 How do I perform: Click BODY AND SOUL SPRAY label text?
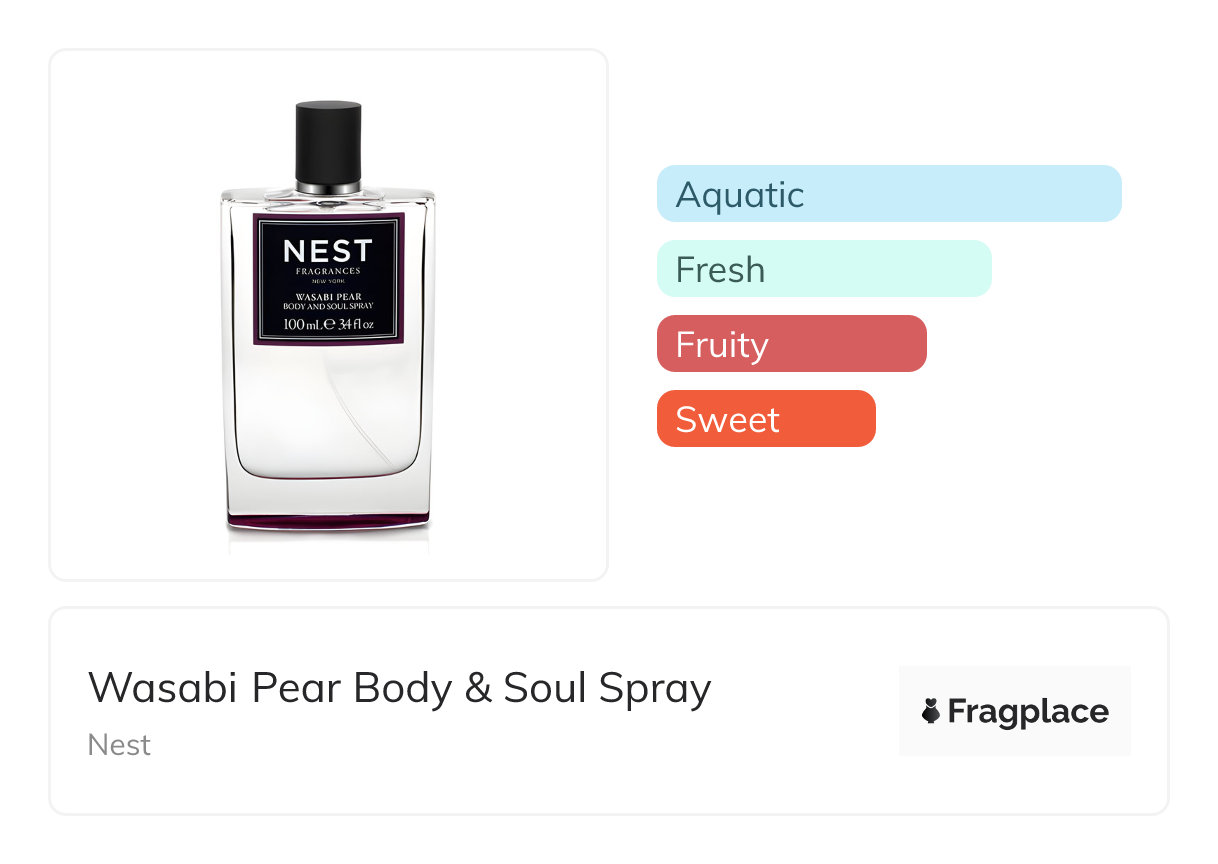pyautogui.click(x=328, y=305)
